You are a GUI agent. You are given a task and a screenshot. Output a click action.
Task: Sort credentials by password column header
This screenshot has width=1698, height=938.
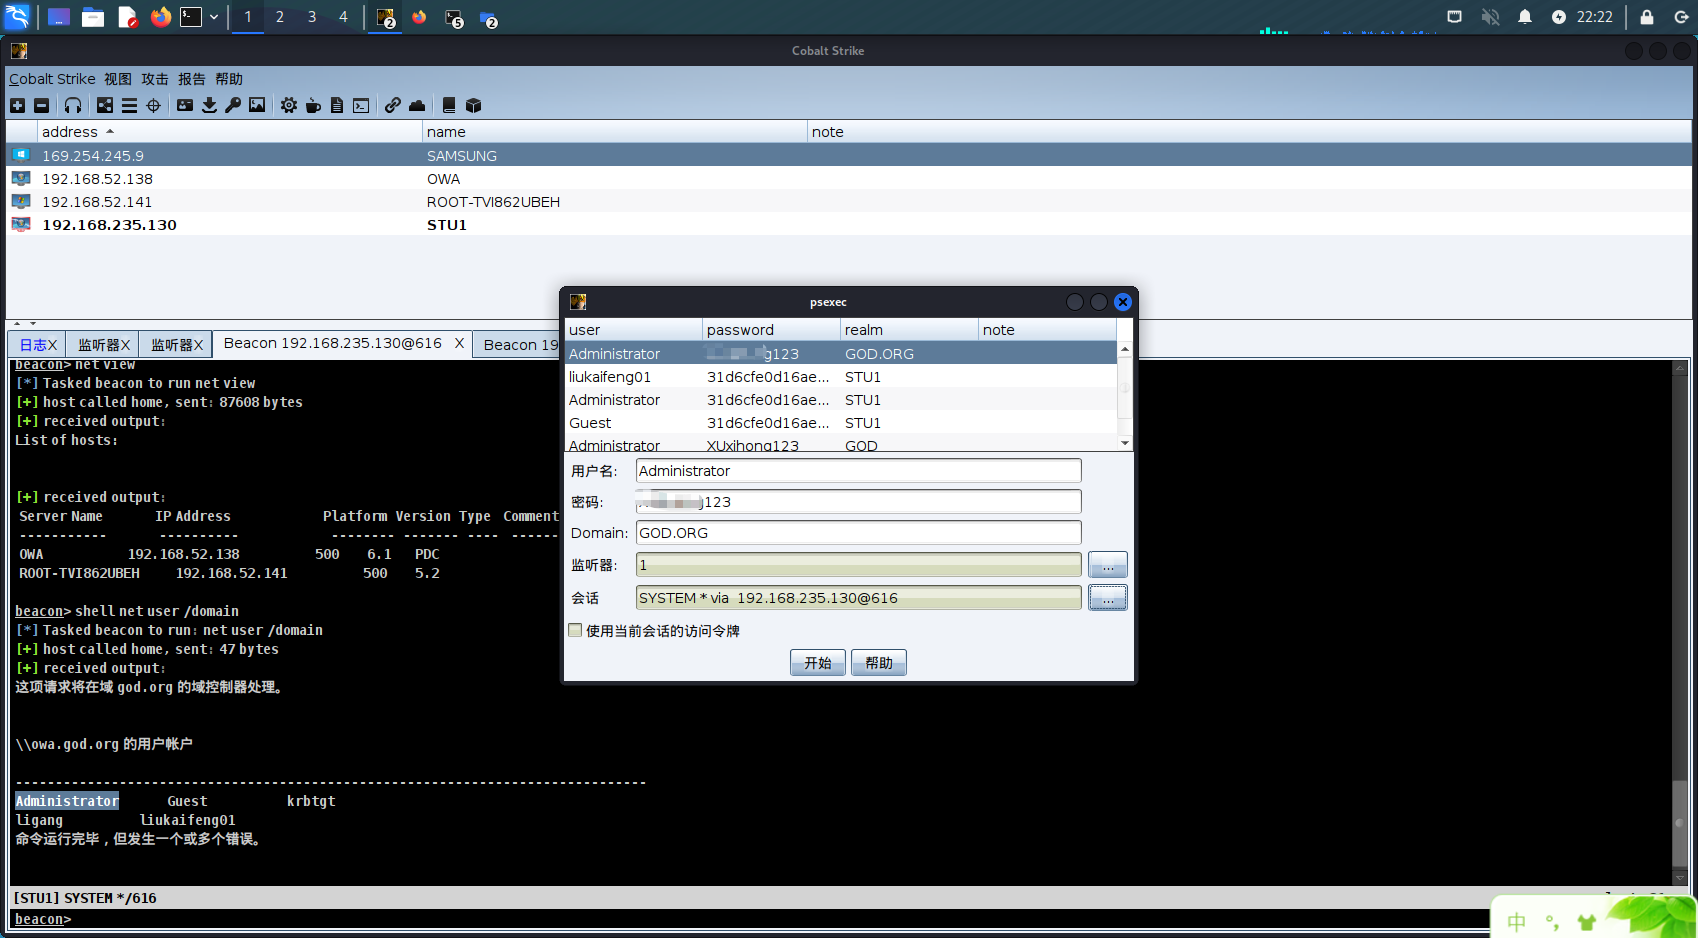click(x=771, y=330)
